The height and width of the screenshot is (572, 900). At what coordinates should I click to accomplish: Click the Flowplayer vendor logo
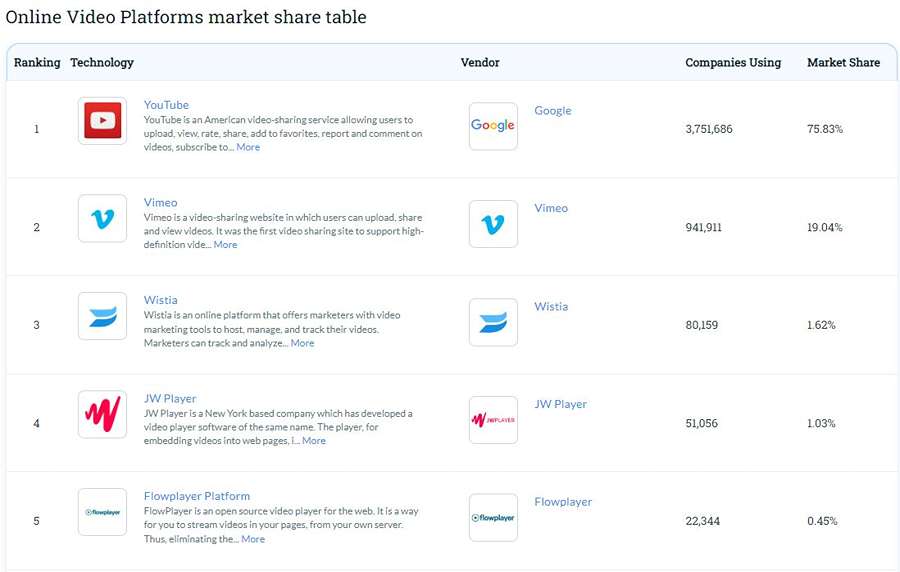click(x=493, y=518)
